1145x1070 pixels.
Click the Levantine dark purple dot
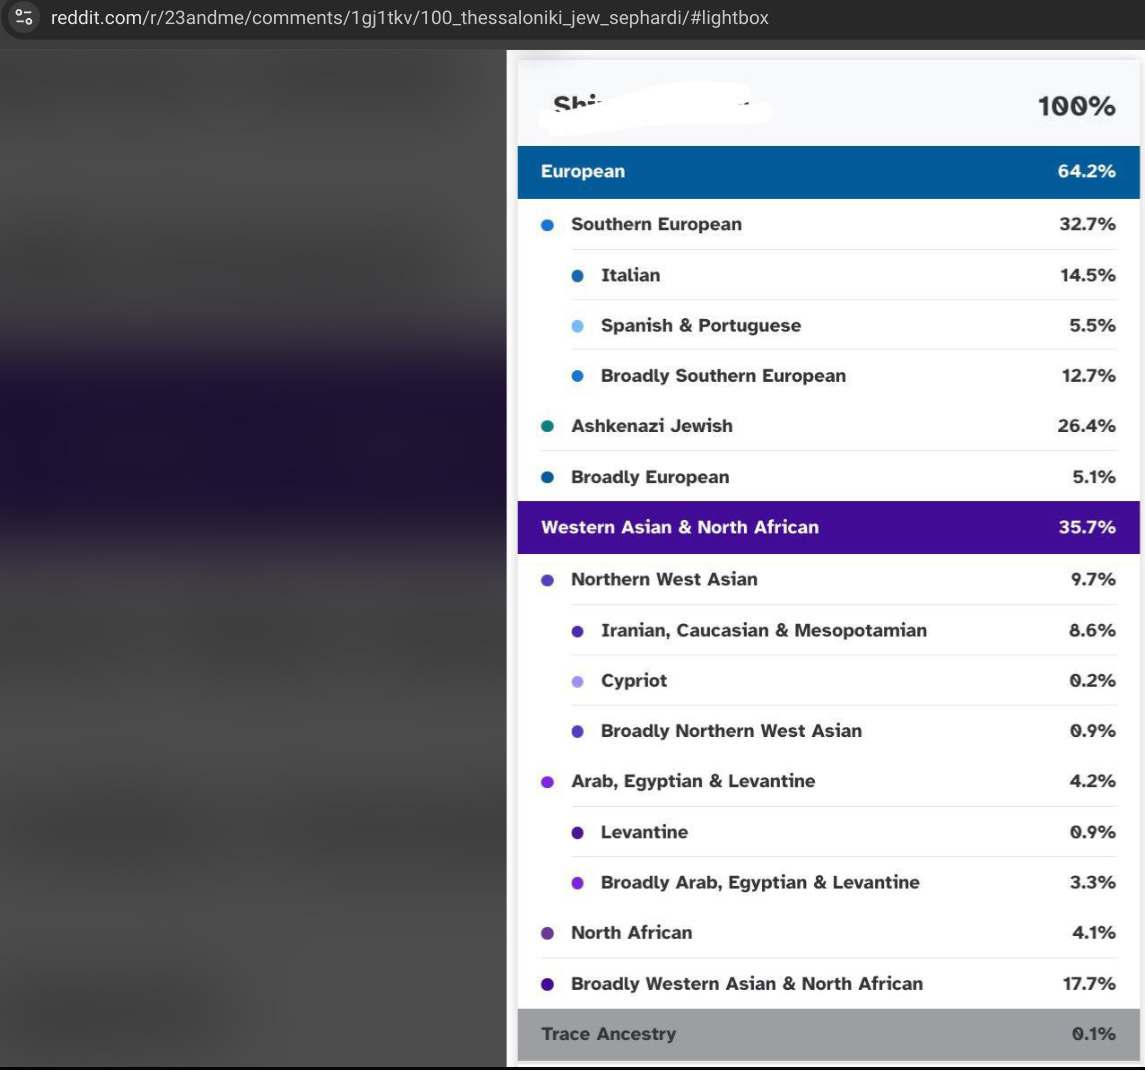click(578, 832)
